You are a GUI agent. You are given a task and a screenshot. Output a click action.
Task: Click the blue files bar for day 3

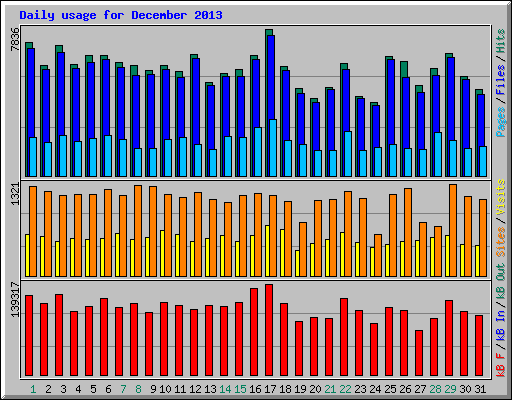pyautogui.click(x=61, y=94)
